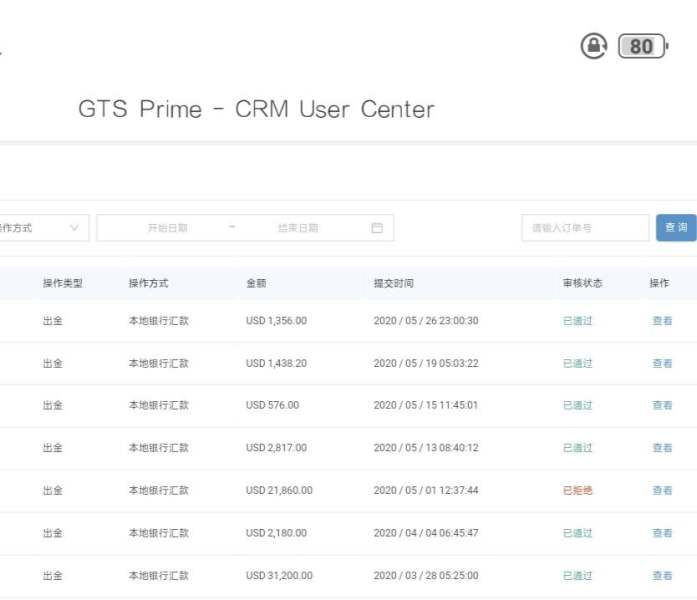Click 查看 on the USD 2,817.00 row

[x=662, y=448]
